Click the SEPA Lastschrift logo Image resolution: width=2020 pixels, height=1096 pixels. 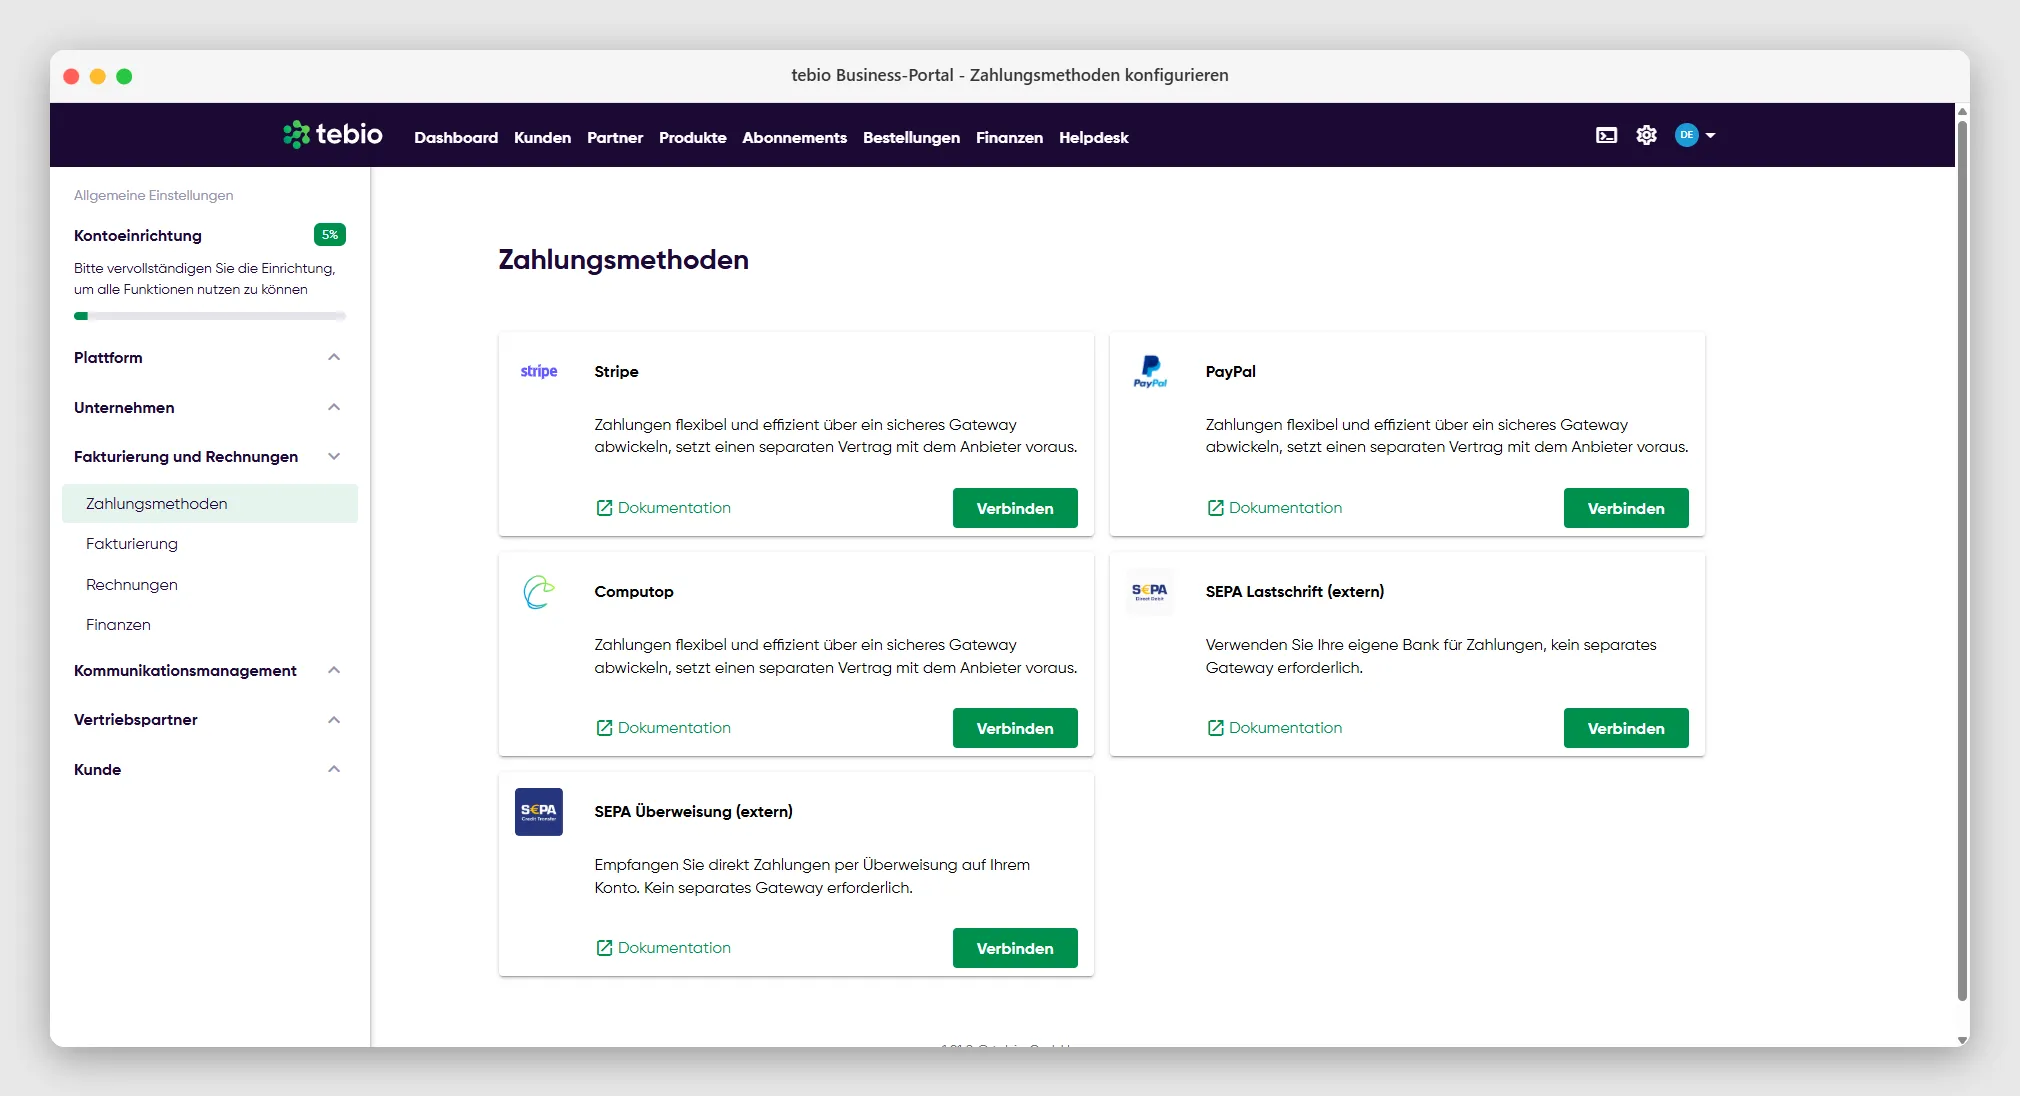[x=1149, y=592]
